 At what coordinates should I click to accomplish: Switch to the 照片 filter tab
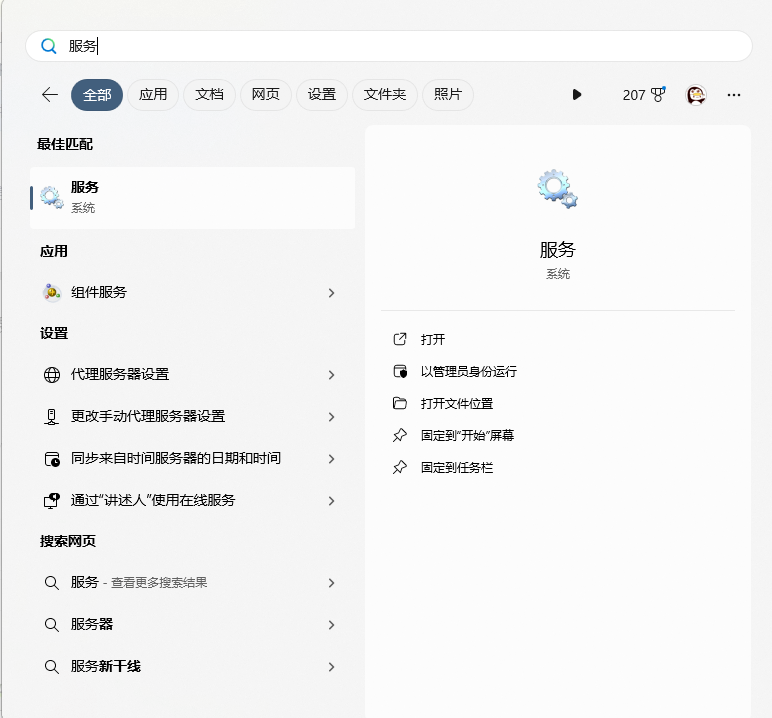pyautogui.click(x=448, y=95)
